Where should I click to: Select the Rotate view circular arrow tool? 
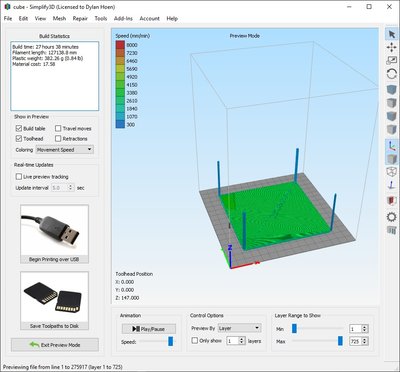392,74
